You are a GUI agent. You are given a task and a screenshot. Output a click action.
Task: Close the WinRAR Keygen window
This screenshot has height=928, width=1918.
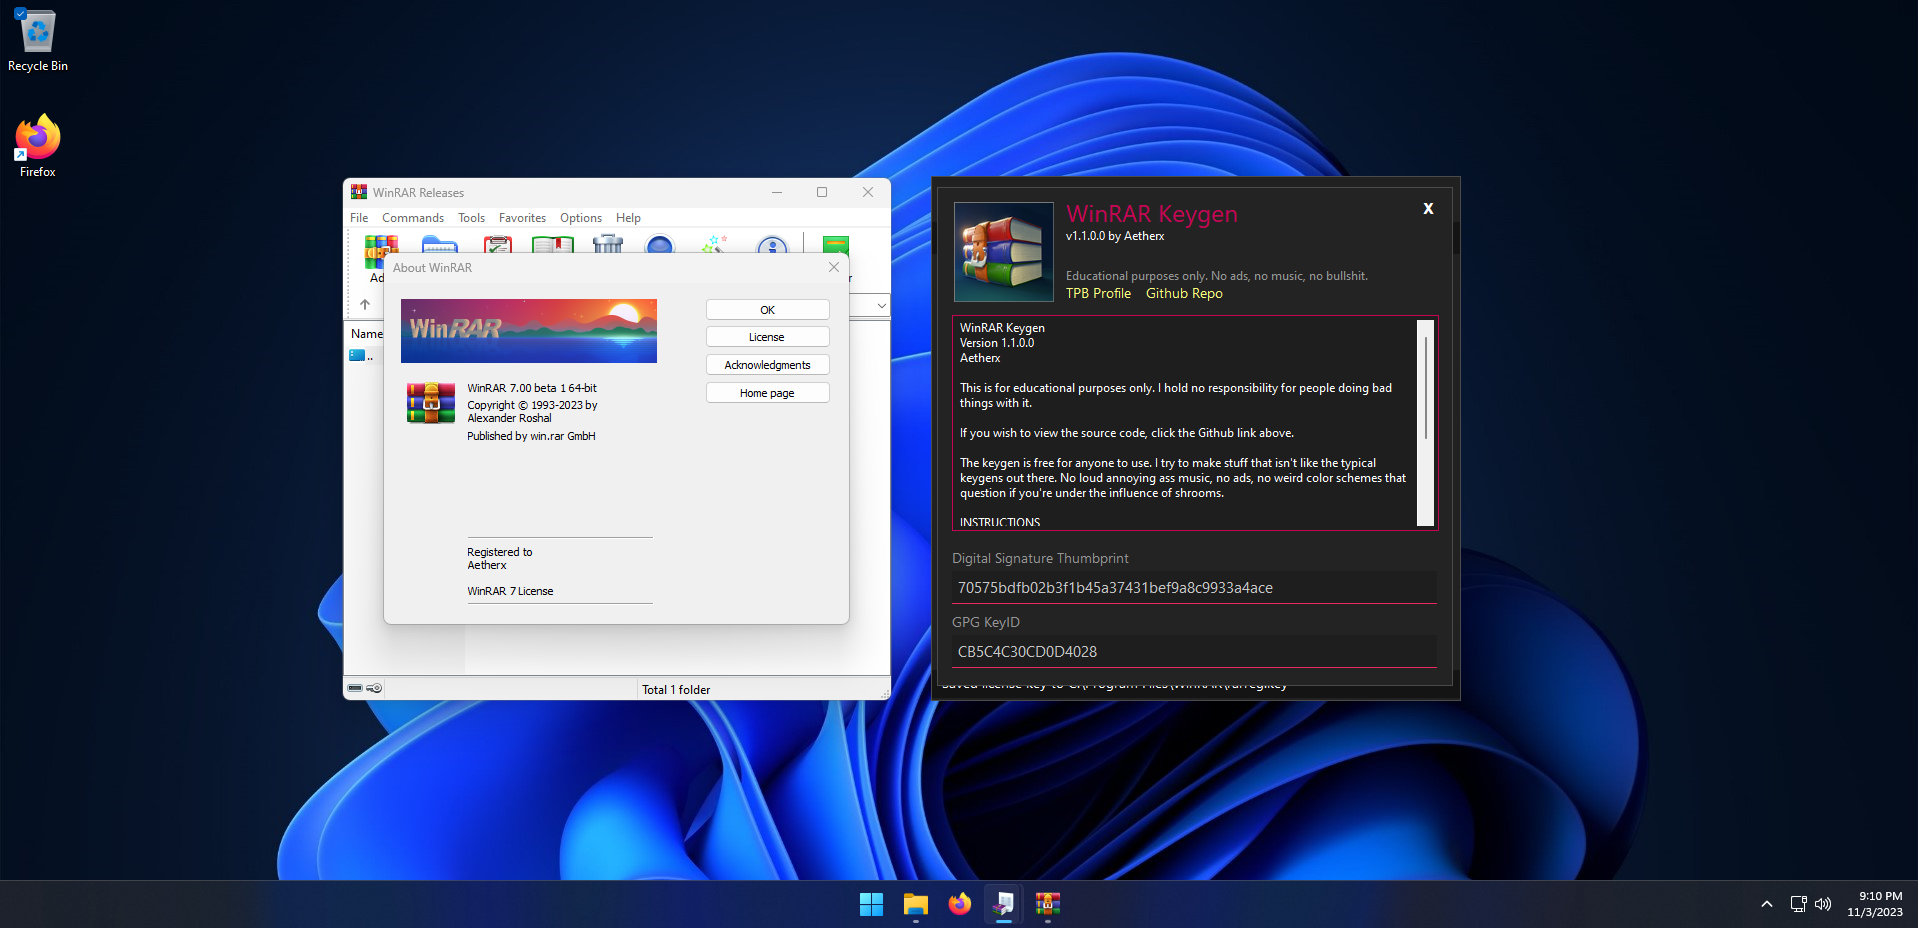click(x=1428, y=209)
